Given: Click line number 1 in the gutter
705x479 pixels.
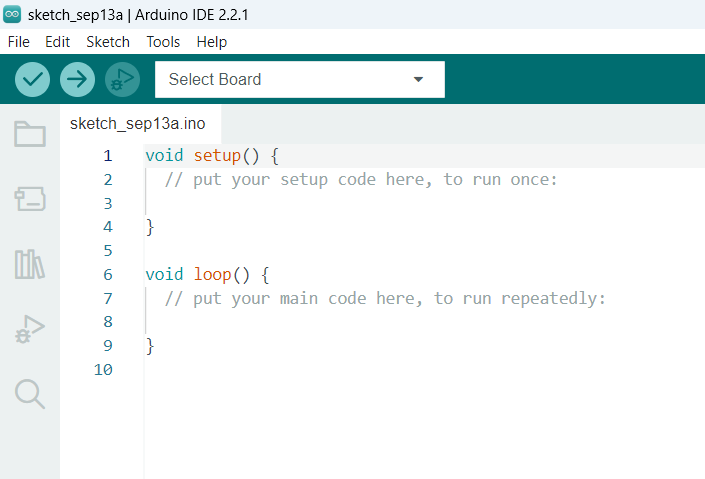Looking at the screenshot, I should 108,156.
